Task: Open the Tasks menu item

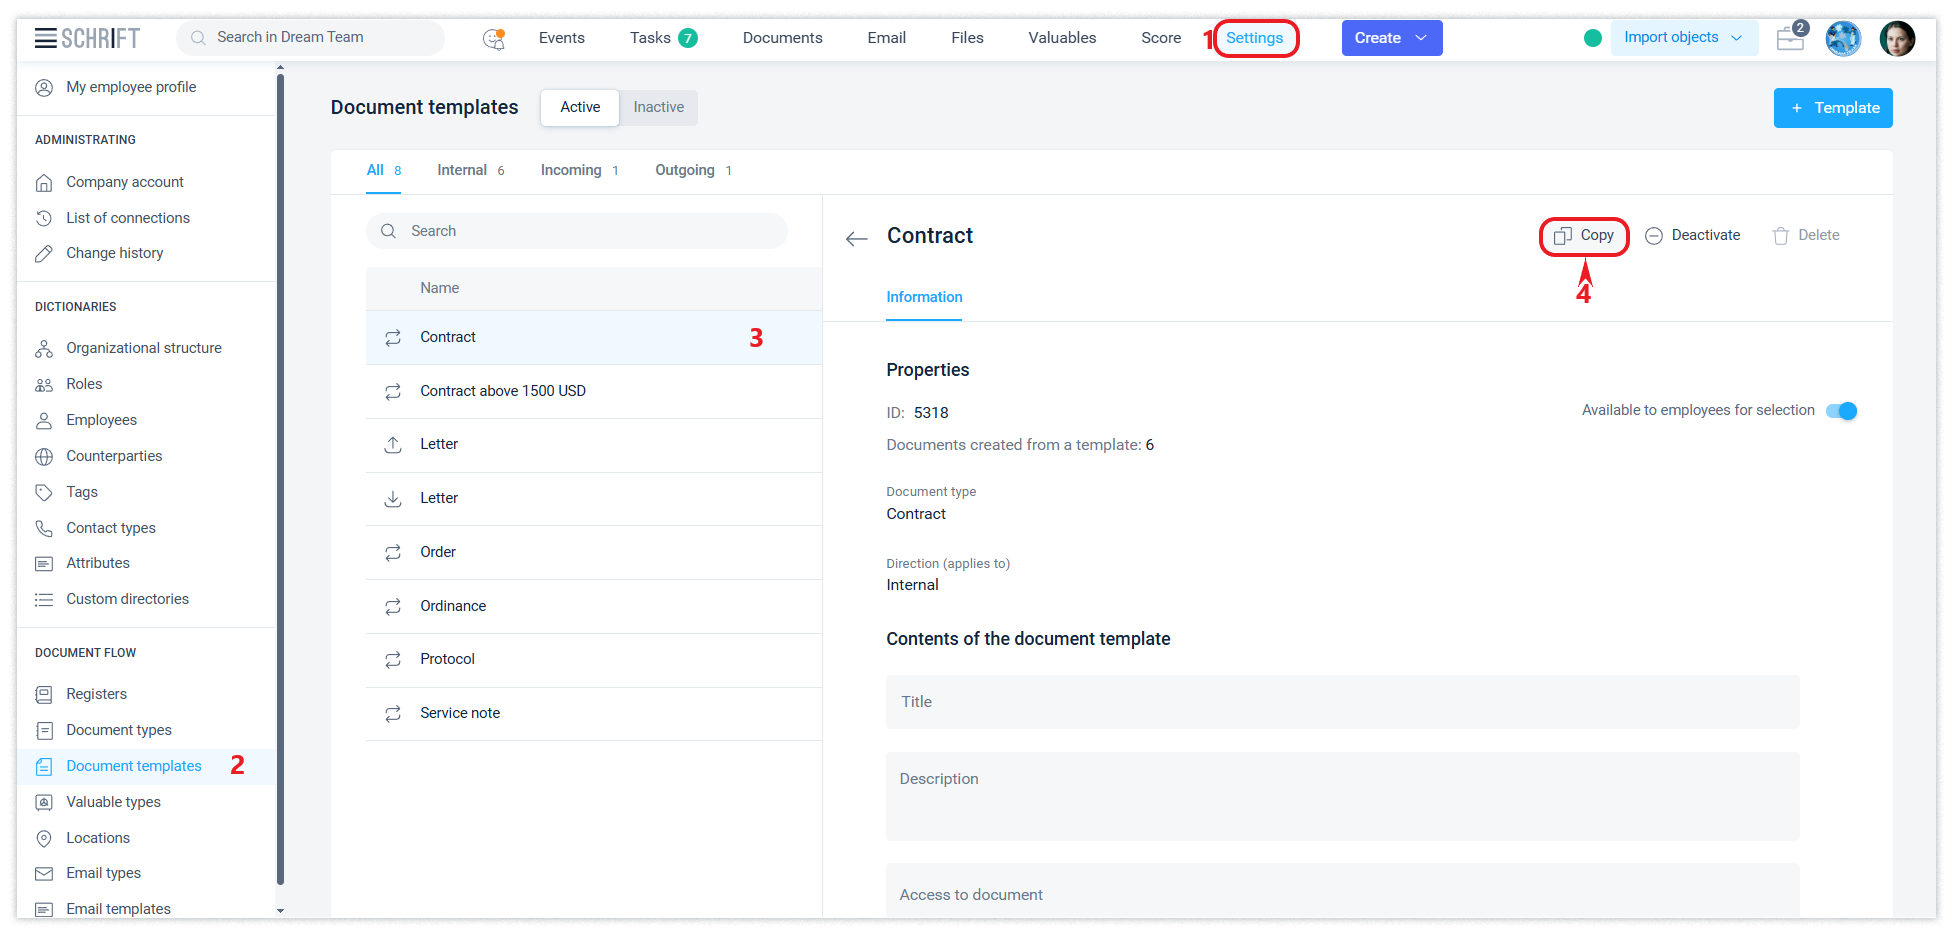Action: pos(650,38)
